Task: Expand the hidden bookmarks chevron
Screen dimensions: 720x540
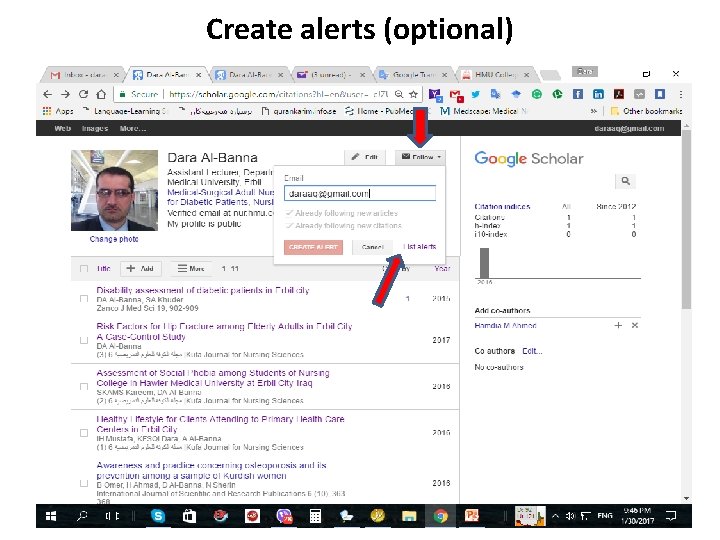Action: pyautogui.click(x=593, y=111)
